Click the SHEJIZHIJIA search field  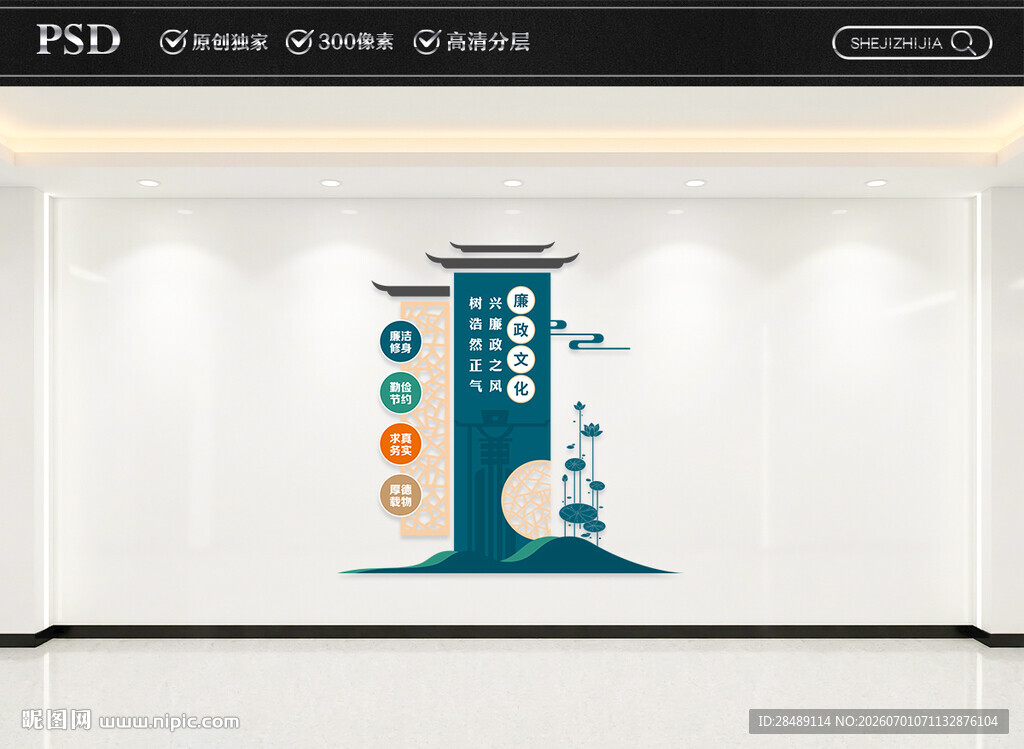912,43
